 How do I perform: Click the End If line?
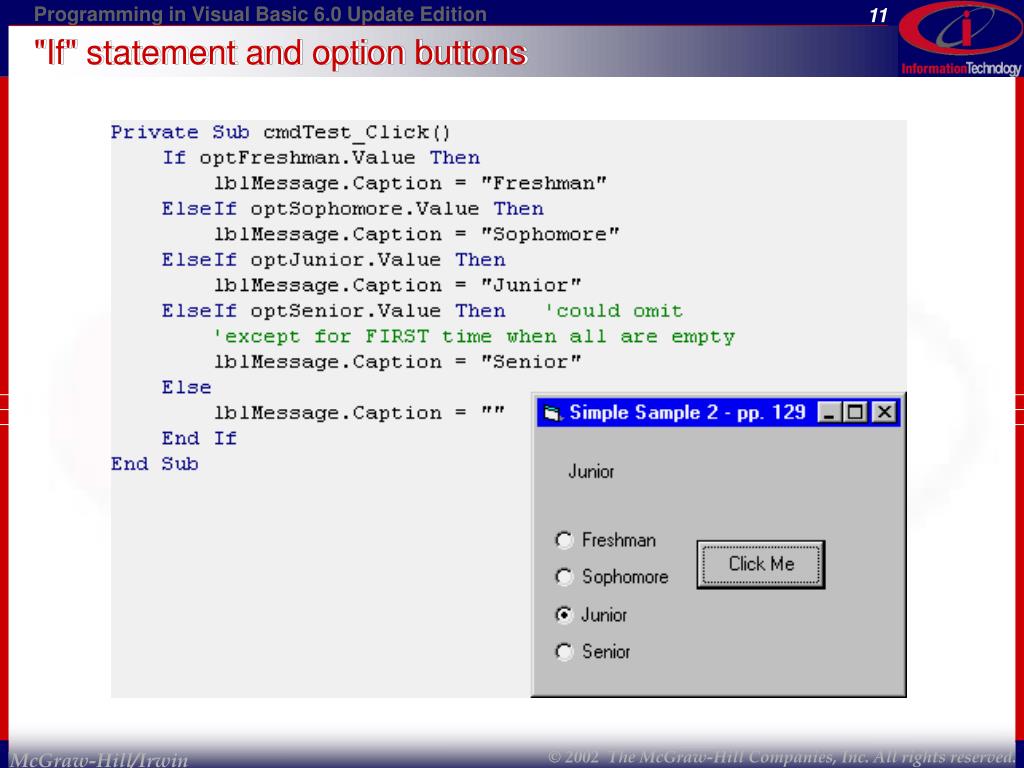[x=199, y=438]
